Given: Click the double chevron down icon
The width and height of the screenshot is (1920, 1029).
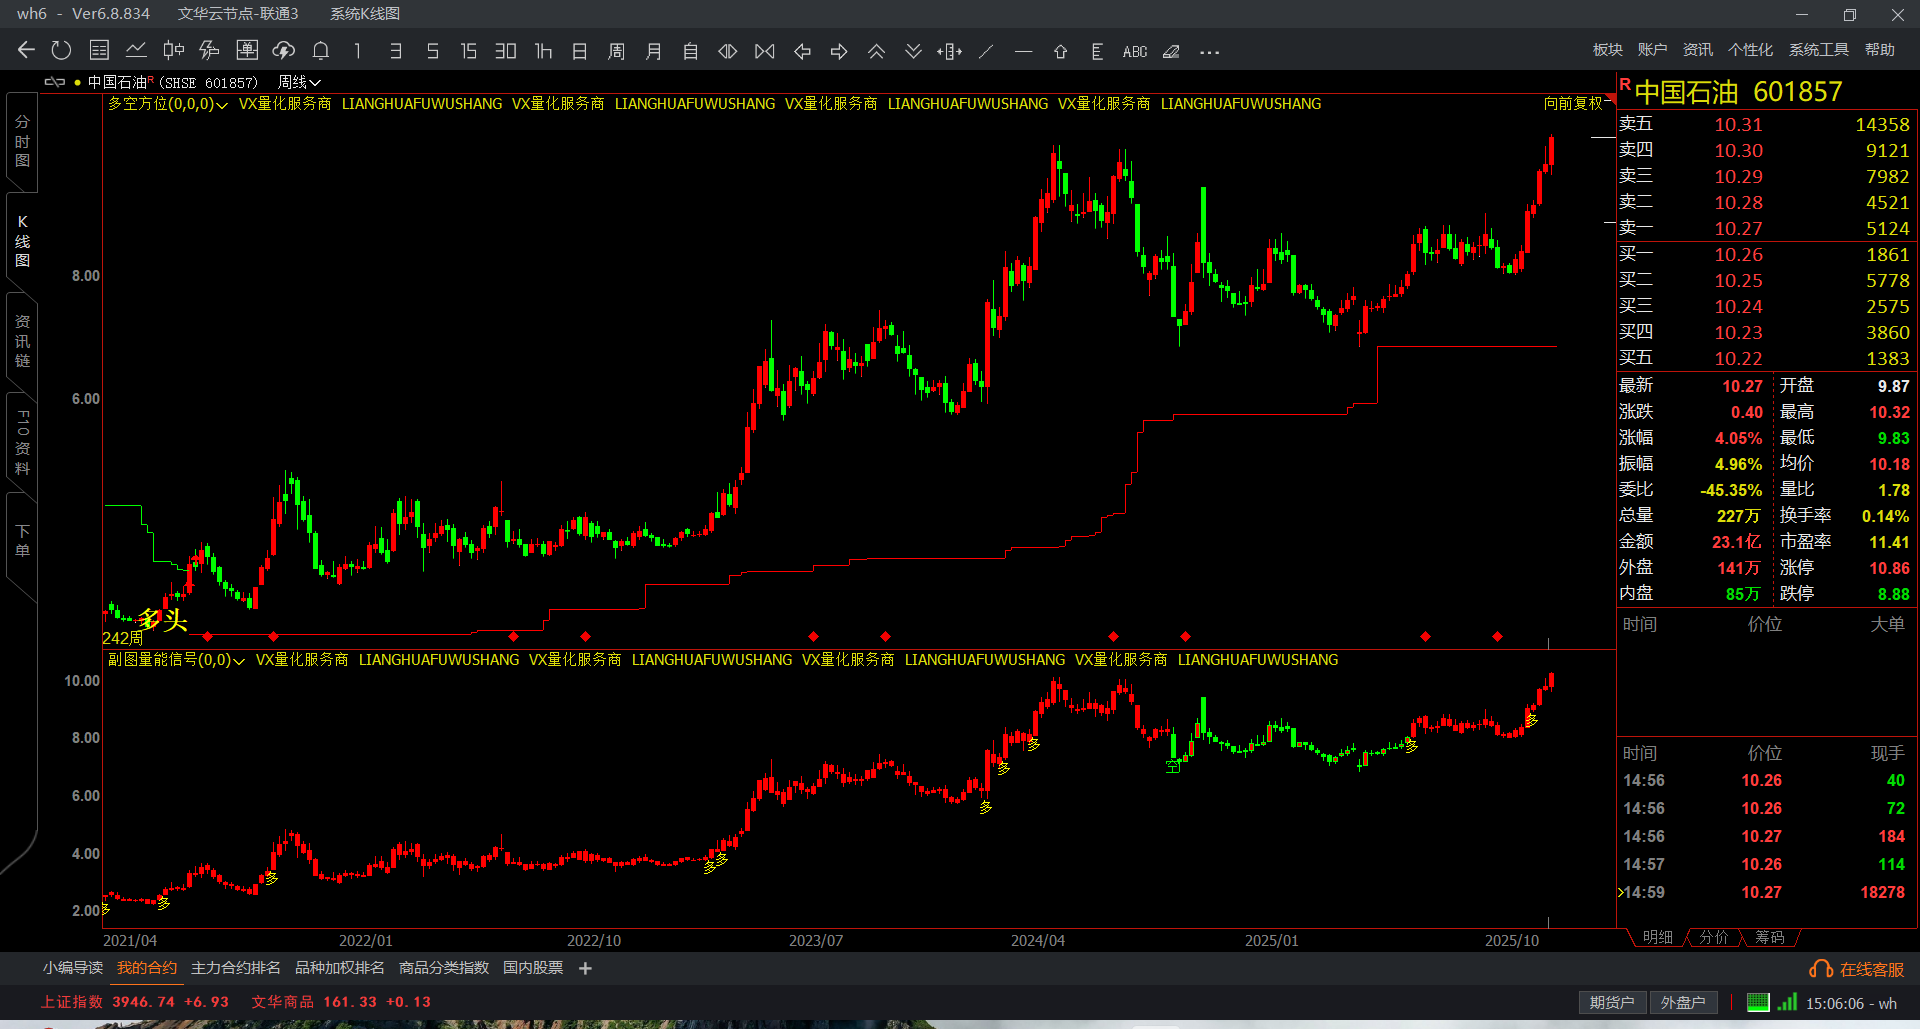Looking at the screenshot, I should (913, 50).
